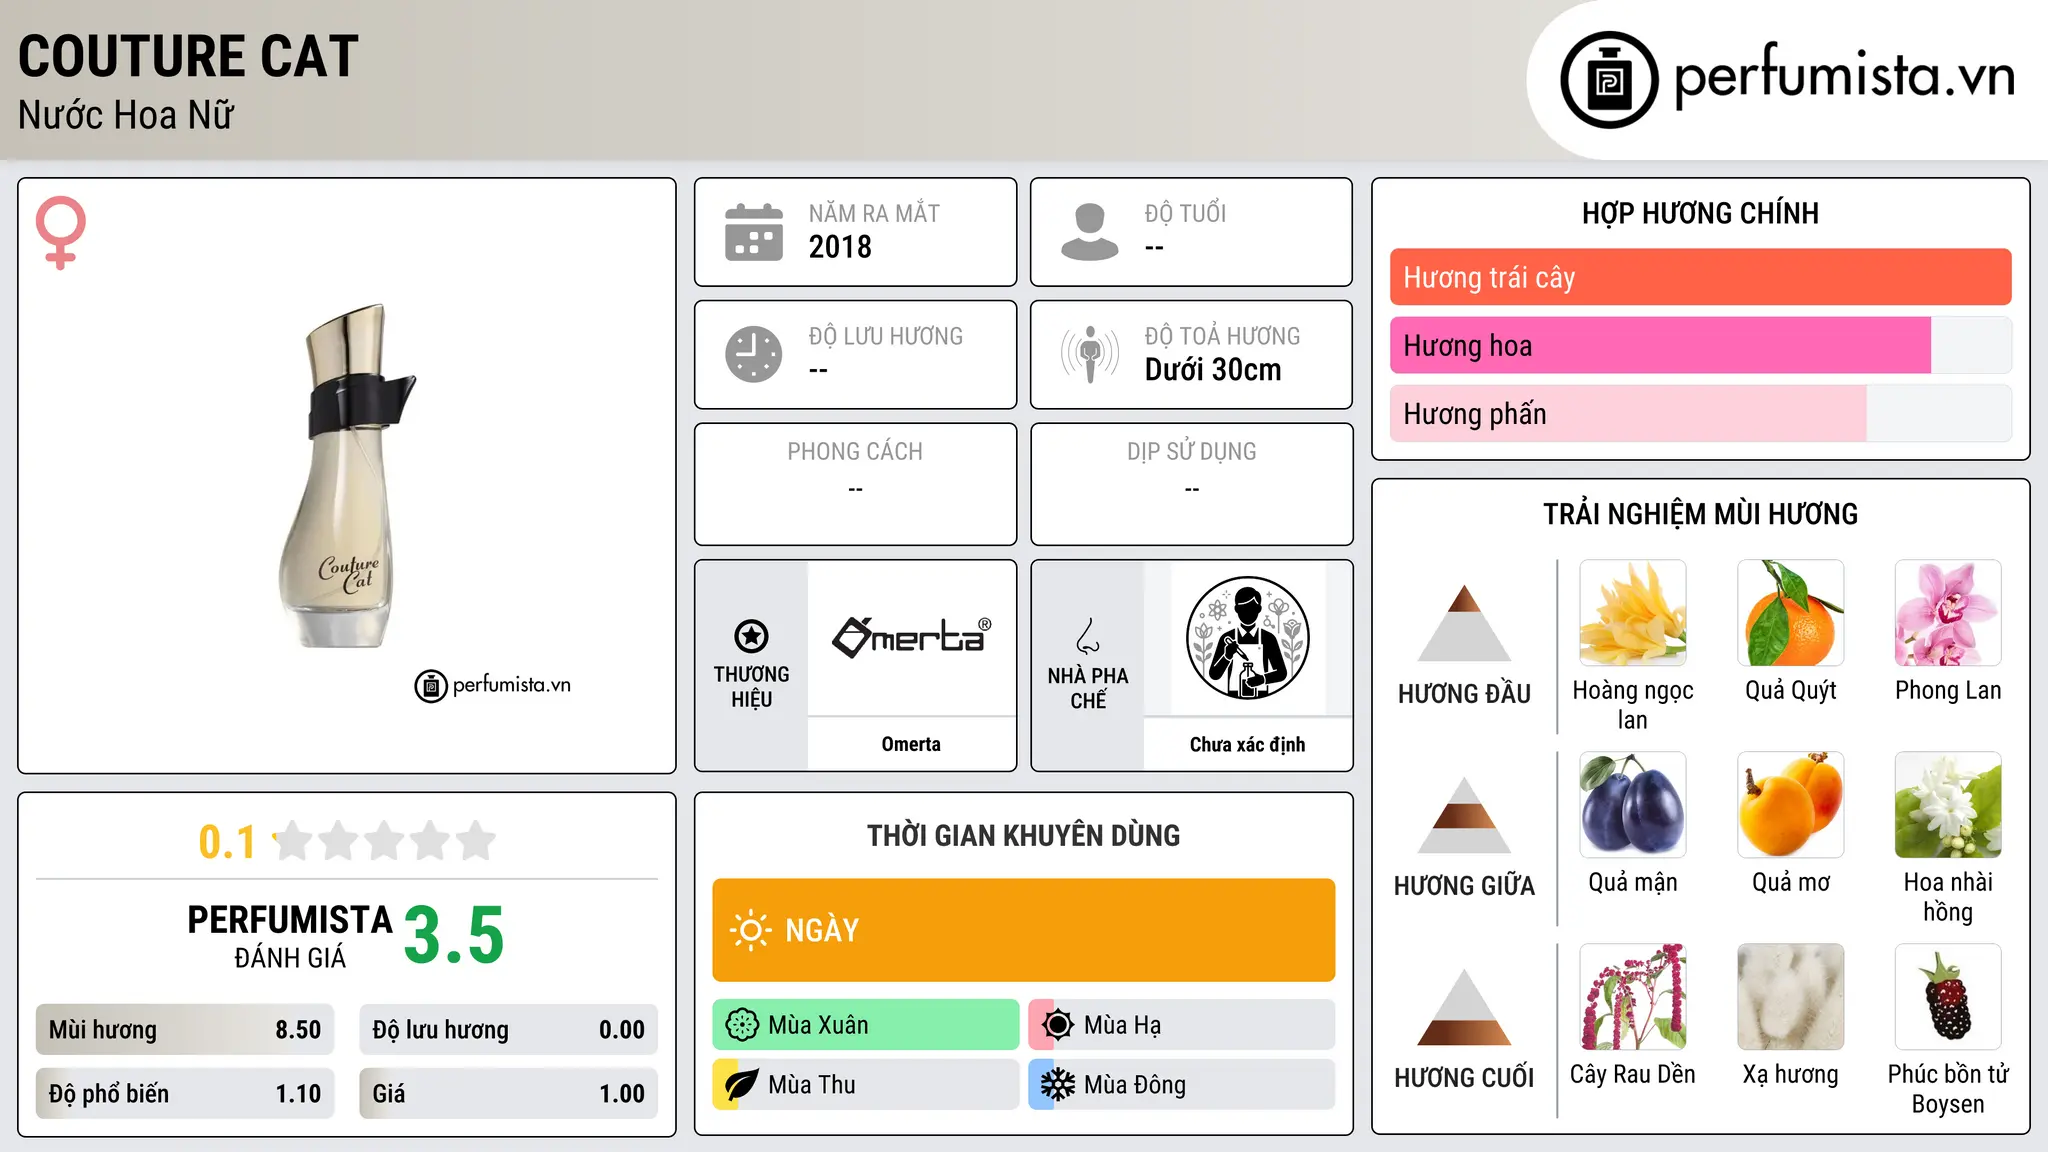Click the perfumista.vn mark under the bottle

[x=492, y=685]
